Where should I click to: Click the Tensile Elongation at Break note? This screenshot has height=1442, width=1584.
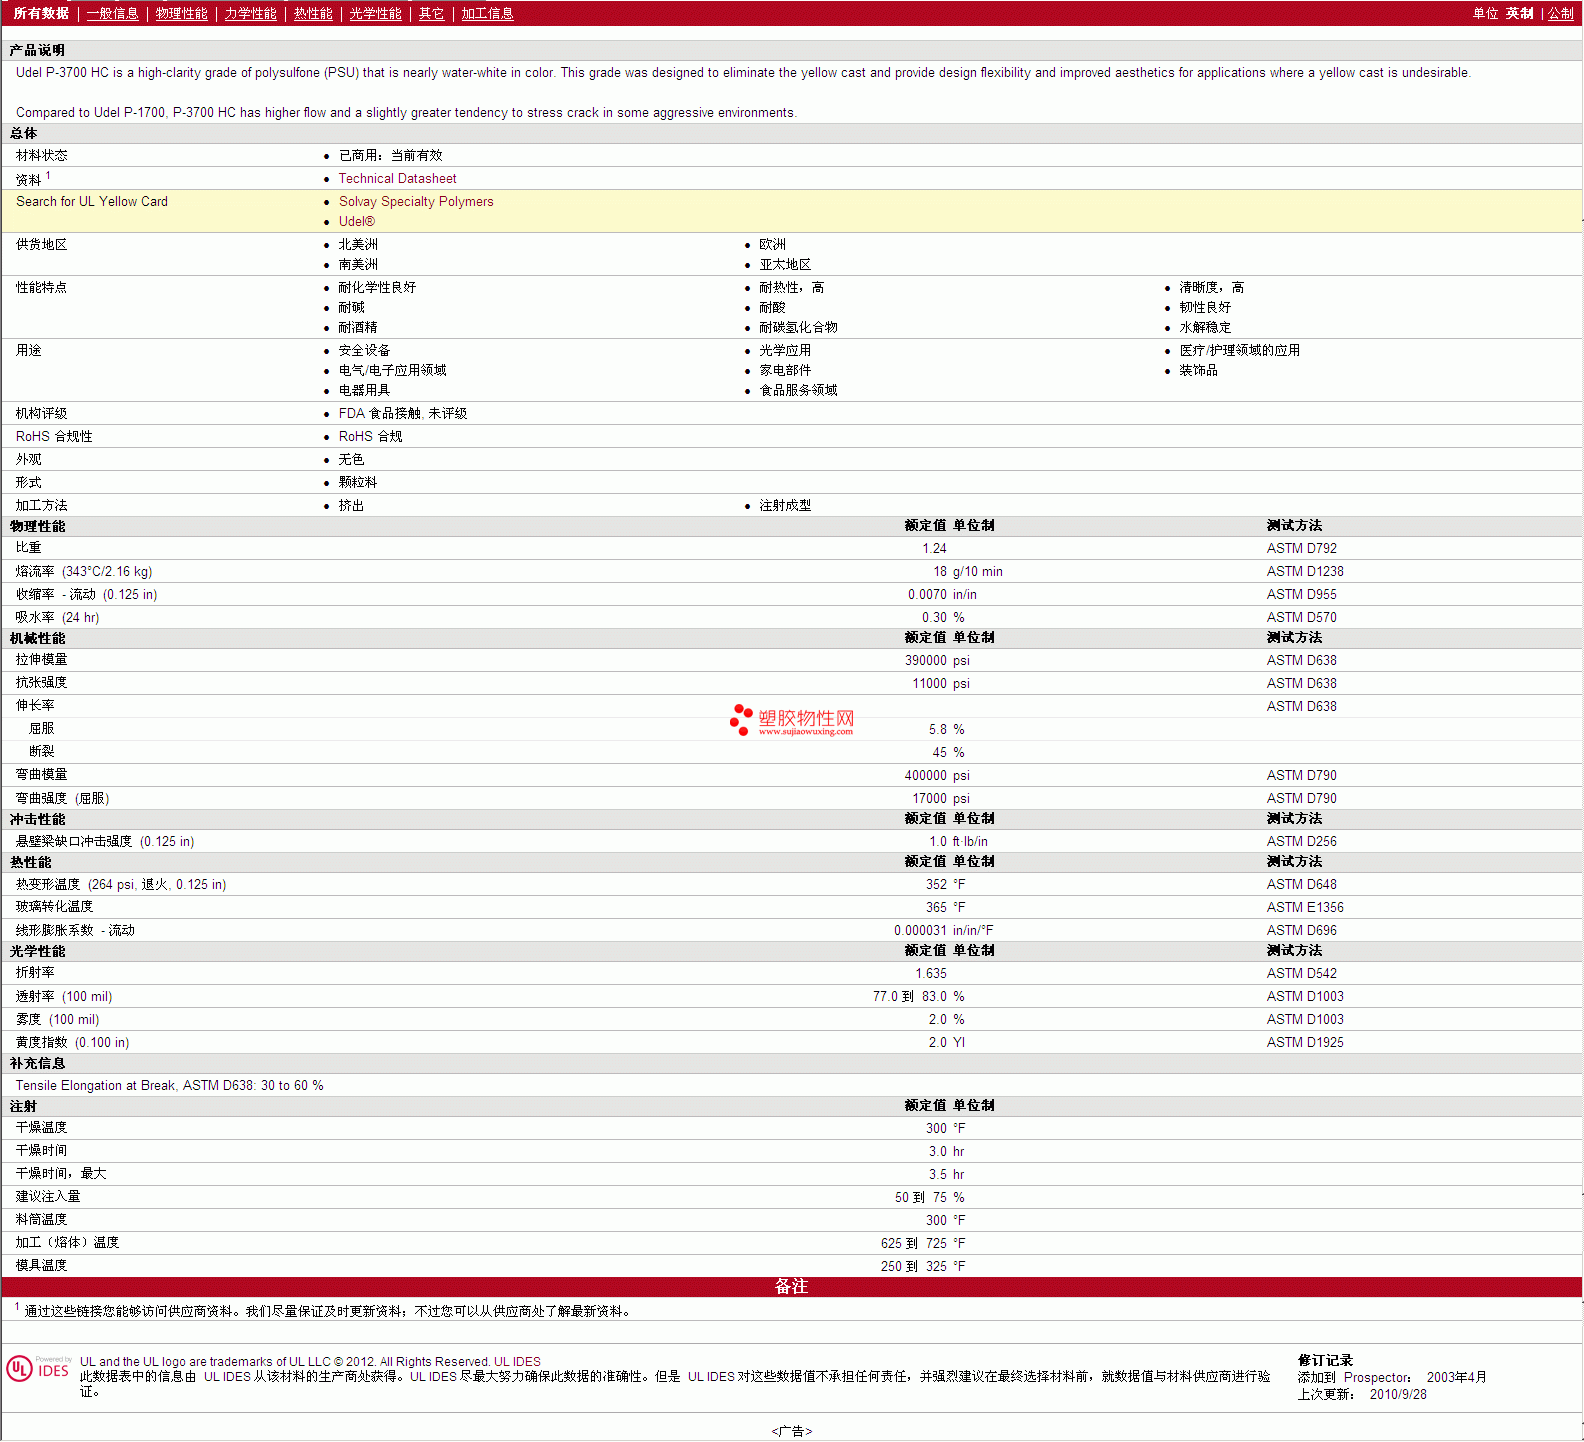click(169, 1085)
